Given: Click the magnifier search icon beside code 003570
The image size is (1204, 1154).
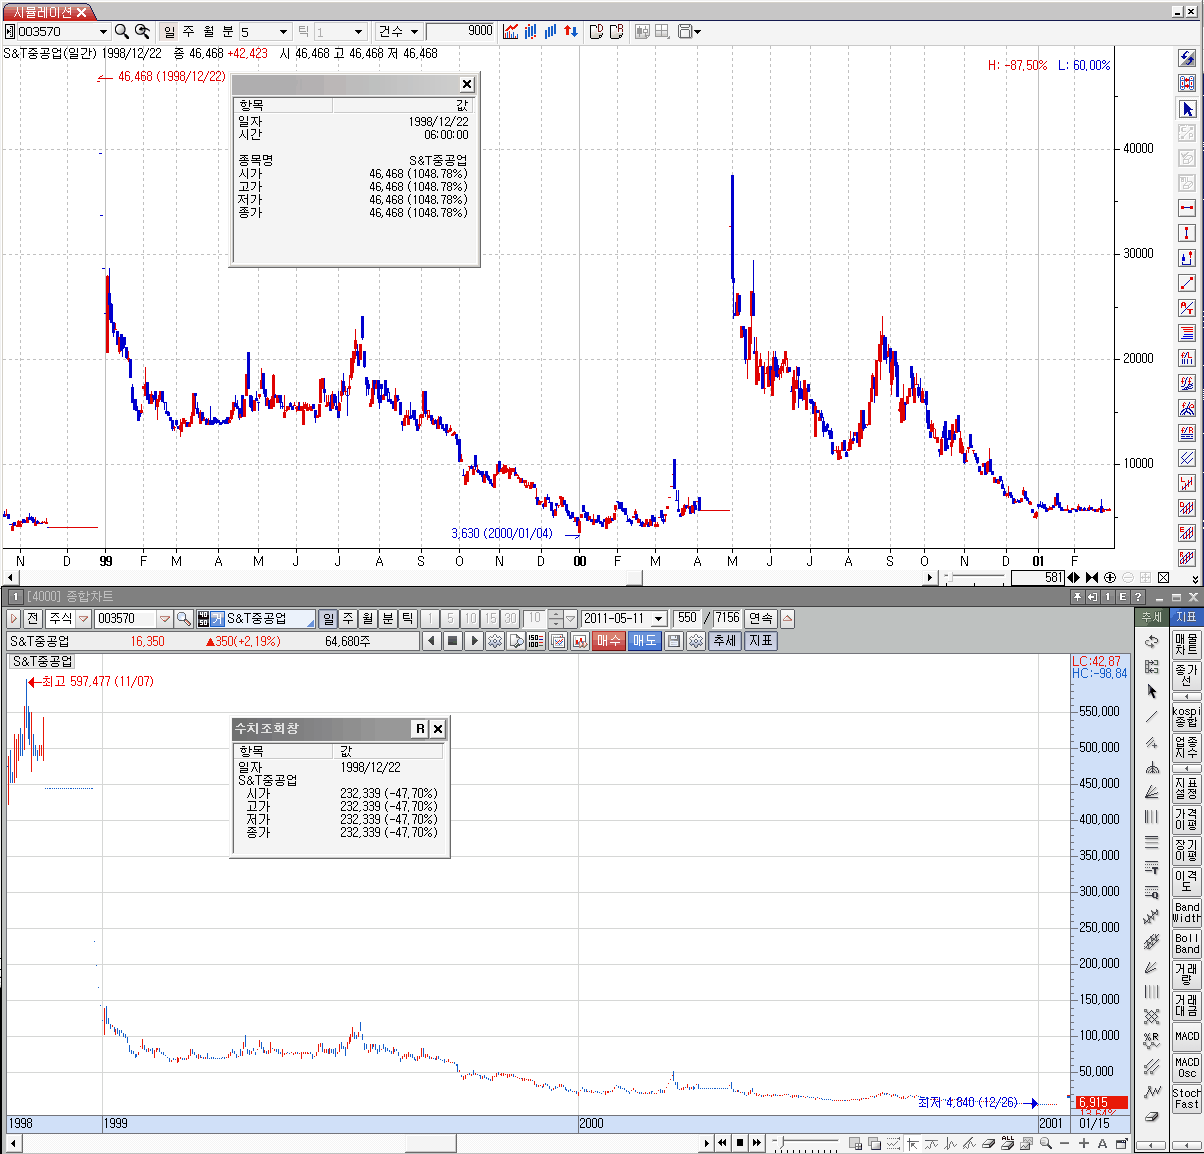Looking at the screenshot, I should point(121,31).
